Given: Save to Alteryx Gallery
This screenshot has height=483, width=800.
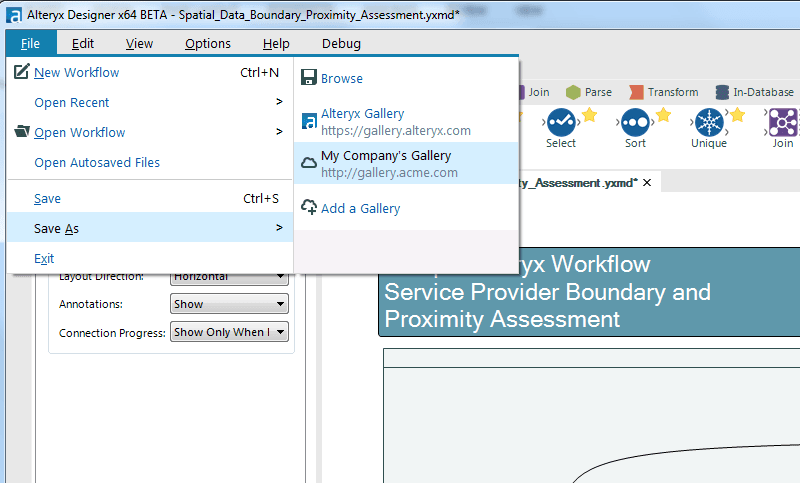Looking at the screenshot, I should 406,121.
